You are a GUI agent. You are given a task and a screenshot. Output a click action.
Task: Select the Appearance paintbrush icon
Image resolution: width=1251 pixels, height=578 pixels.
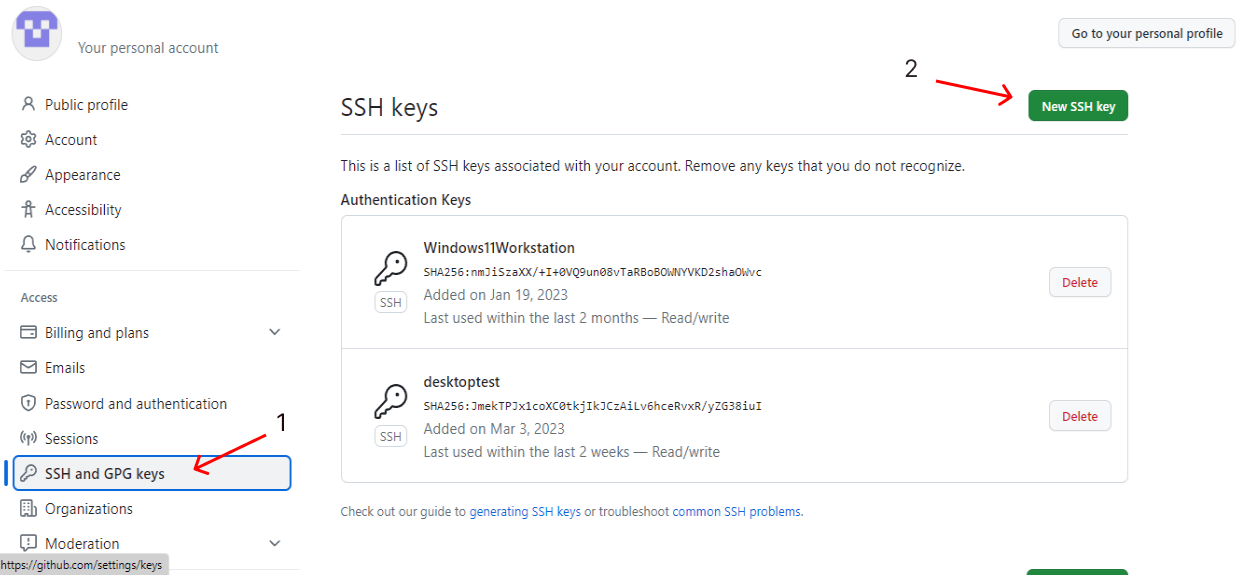click(x=28, y=174)
